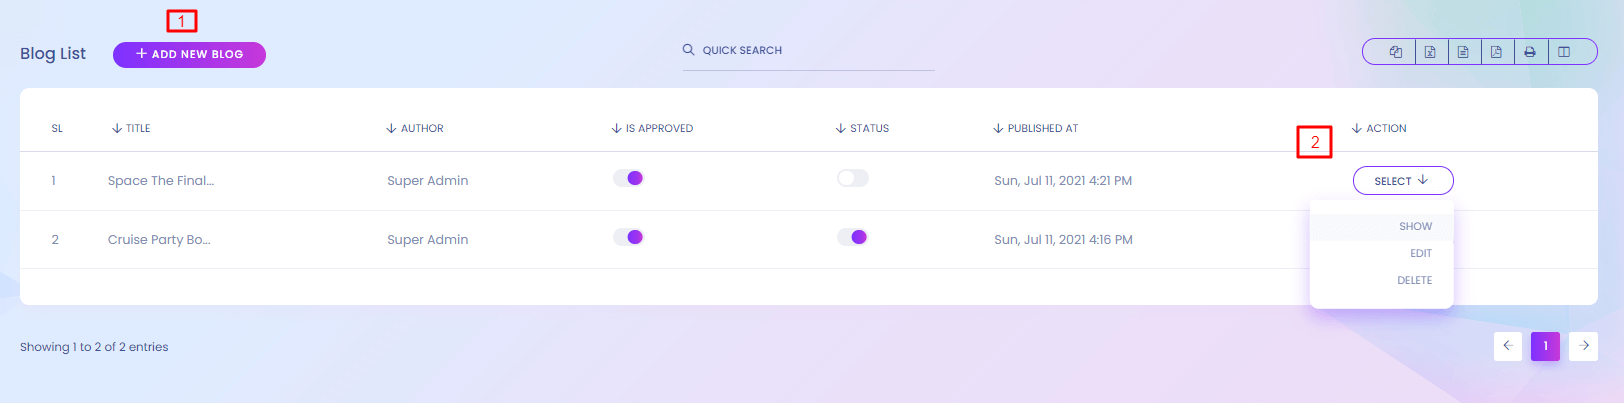Print the blog list table
Image resolution: width=1624 pixels, height=403 pixels.
pos(1530,52)
